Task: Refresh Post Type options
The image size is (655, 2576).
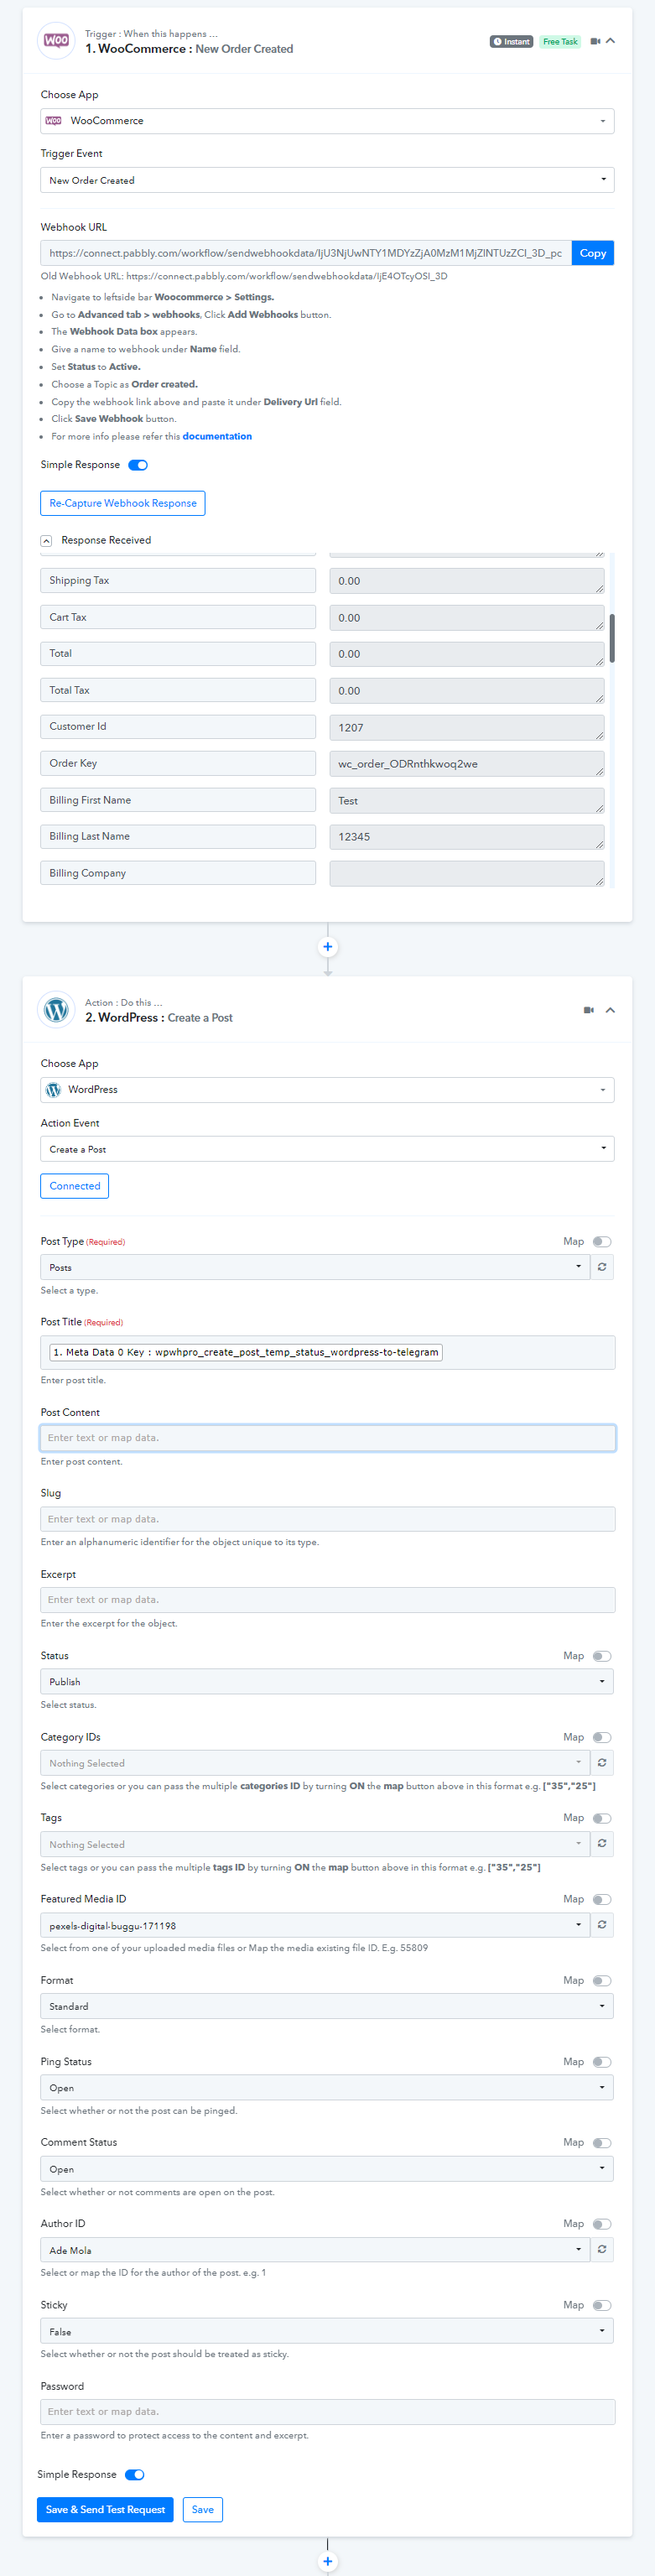Action: (602, 1267)
